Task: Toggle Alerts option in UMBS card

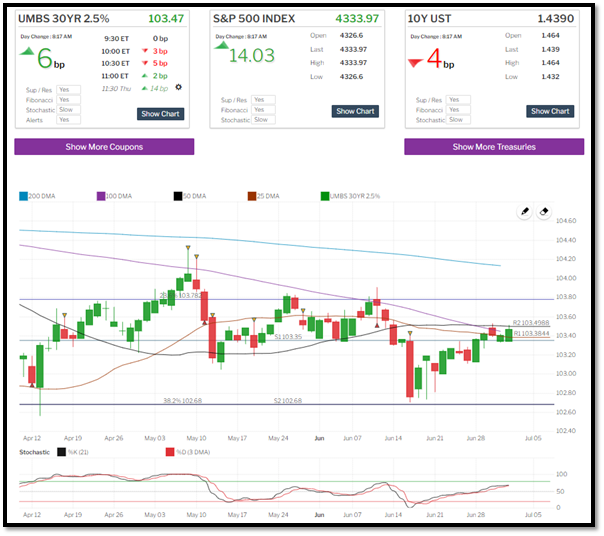Action: (69, 120)
